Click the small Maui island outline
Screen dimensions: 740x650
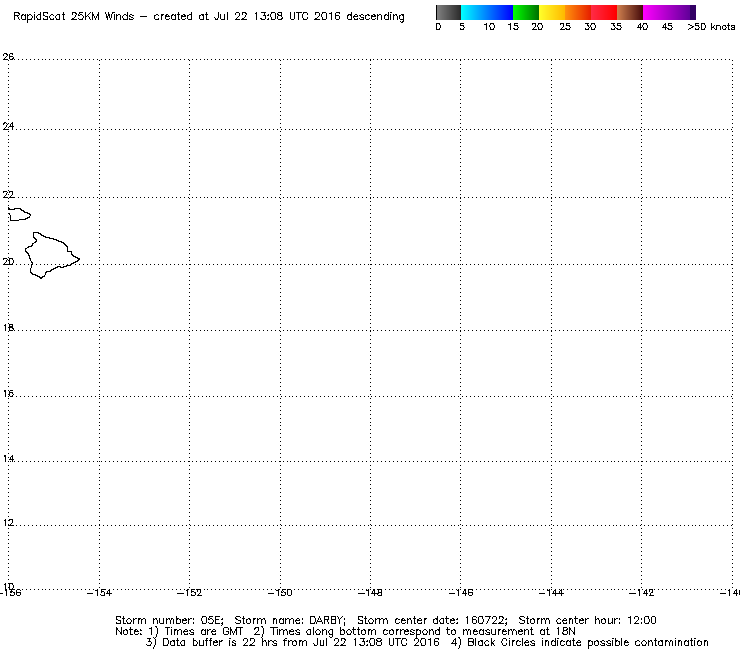[x=19, y=214]
